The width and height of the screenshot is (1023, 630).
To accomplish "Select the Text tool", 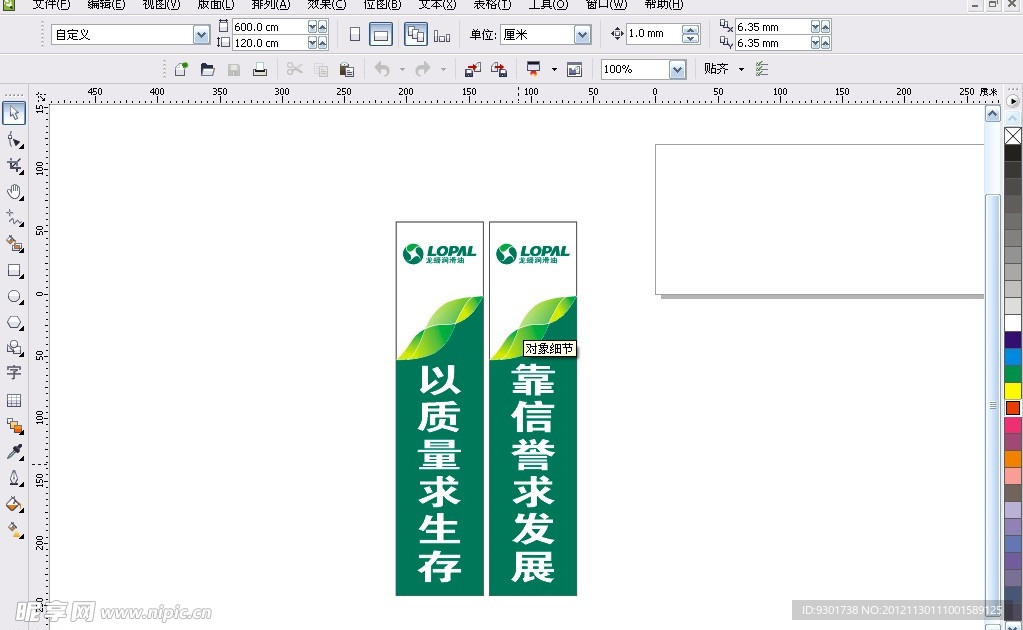I will click(14, 373).
